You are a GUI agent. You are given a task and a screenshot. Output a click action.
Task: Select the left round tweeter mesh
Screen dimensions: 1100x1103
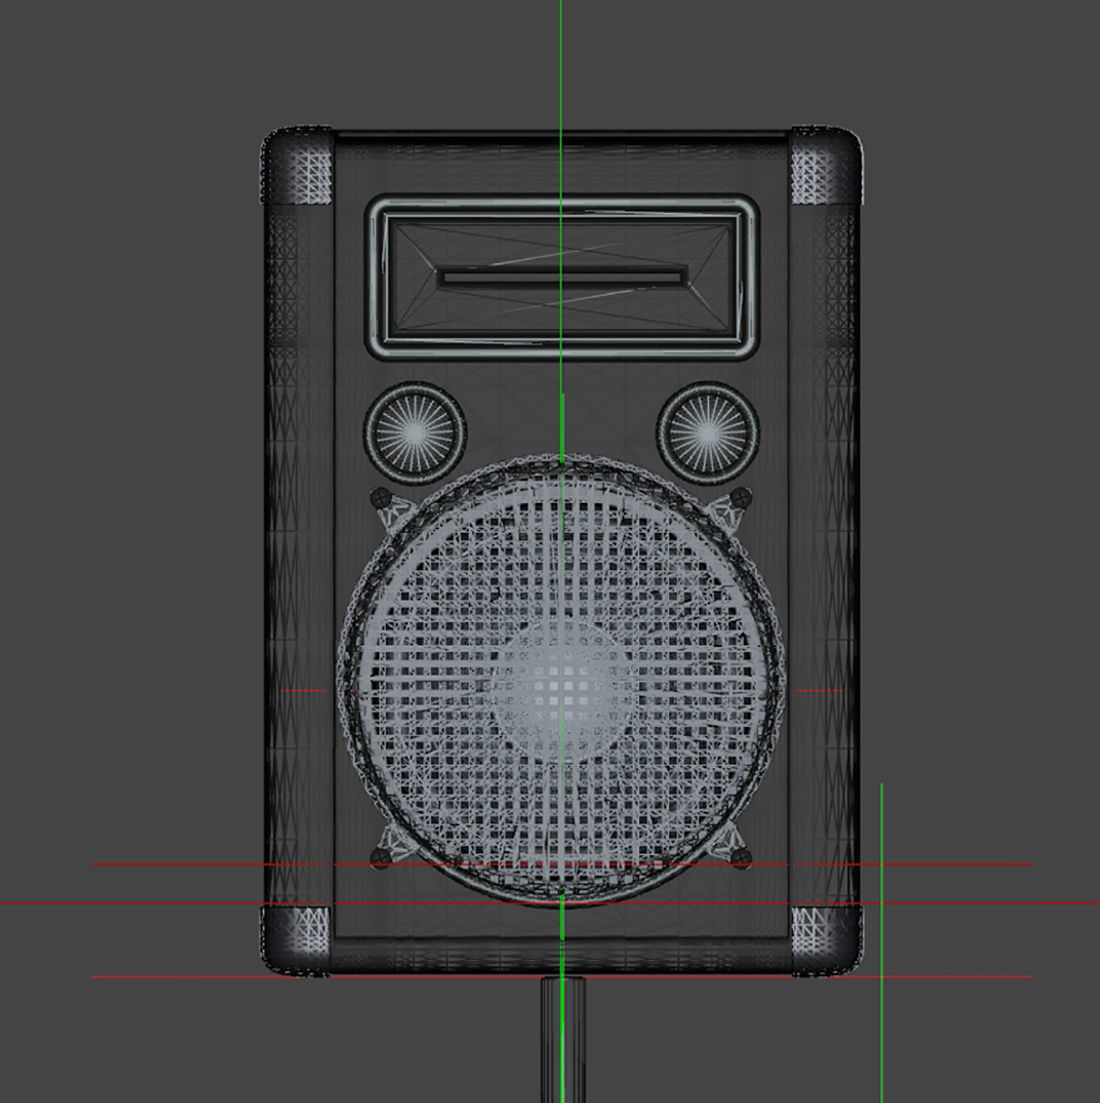pos(414,432)
